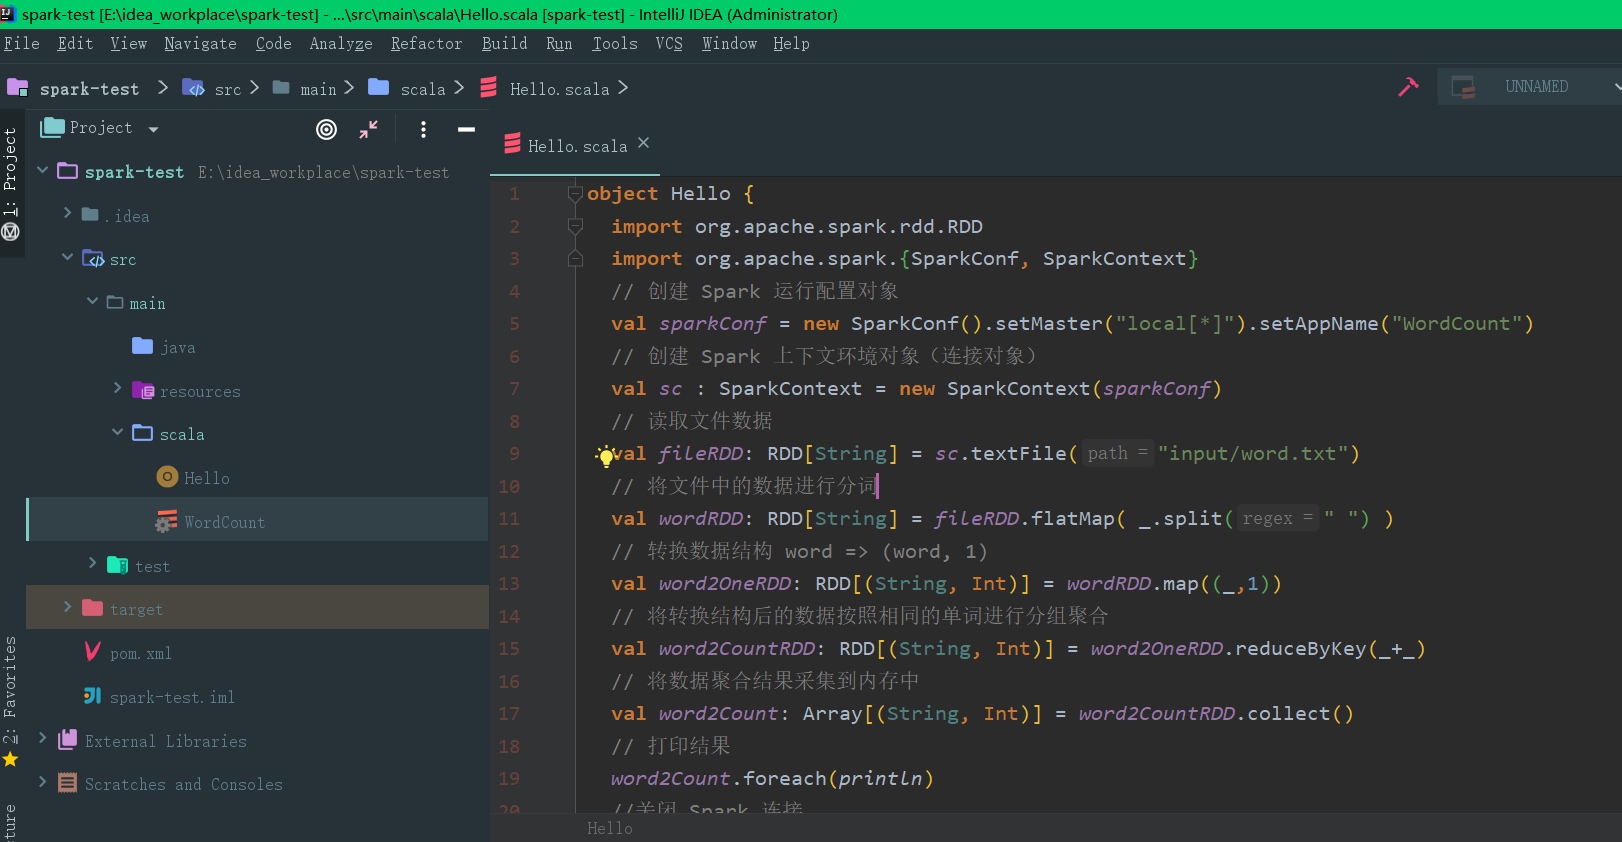Screen dimensions: 1622x842
Task: Expand External Libraries node
Action: (x=43, y=738)
